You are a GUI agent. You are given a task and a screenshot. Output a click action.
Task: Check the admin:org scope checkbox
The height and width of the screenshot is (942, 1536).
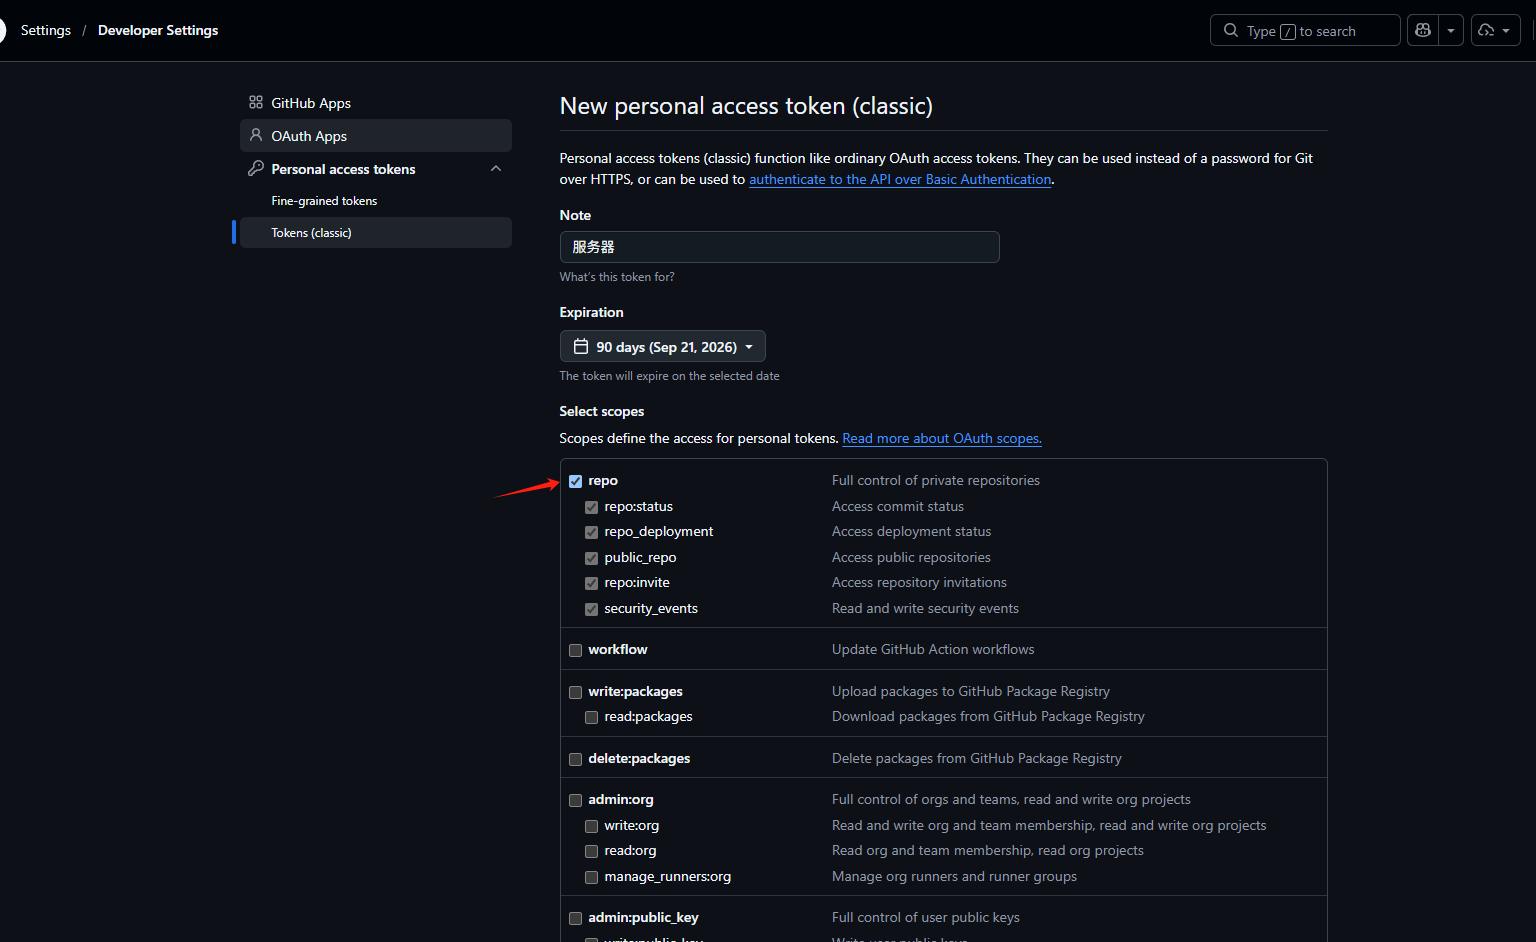(x=576, y=800)
